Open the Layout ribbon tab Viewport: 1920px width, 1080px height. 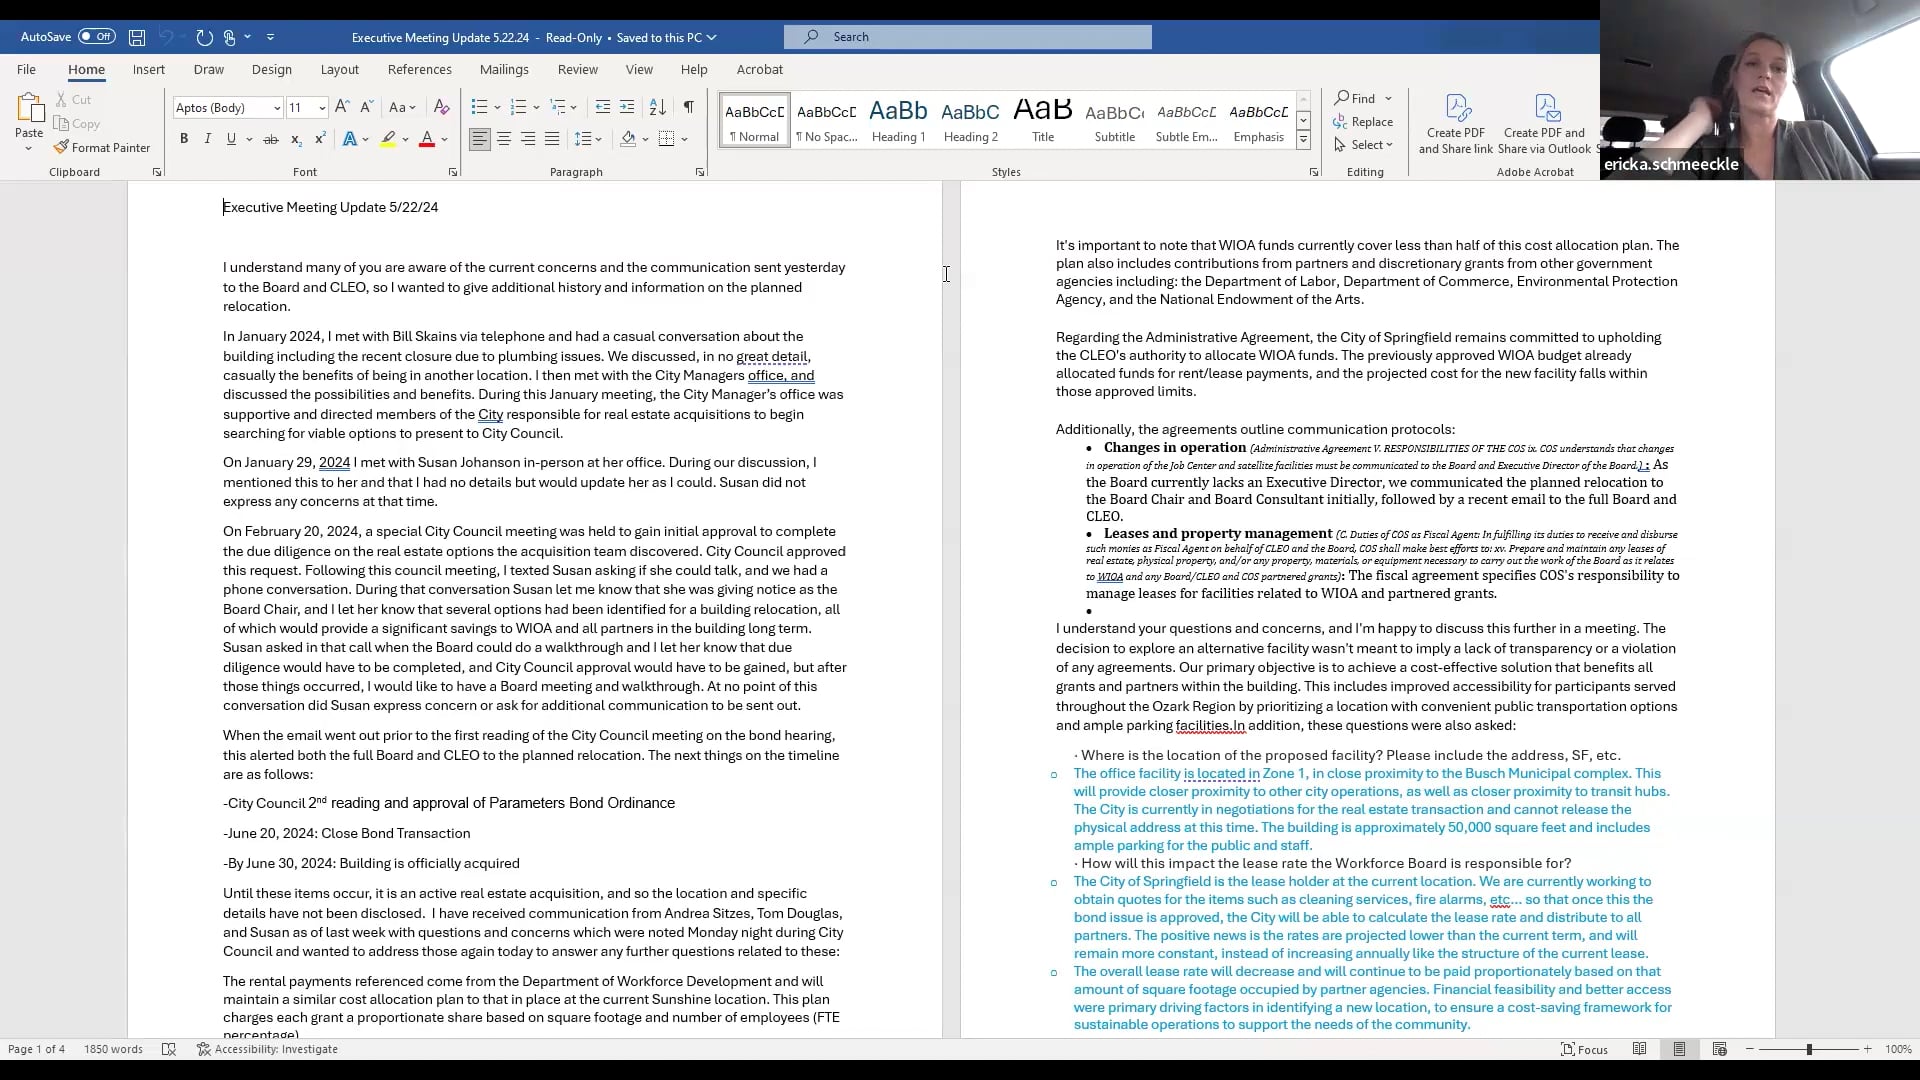[x=339, y=69]
